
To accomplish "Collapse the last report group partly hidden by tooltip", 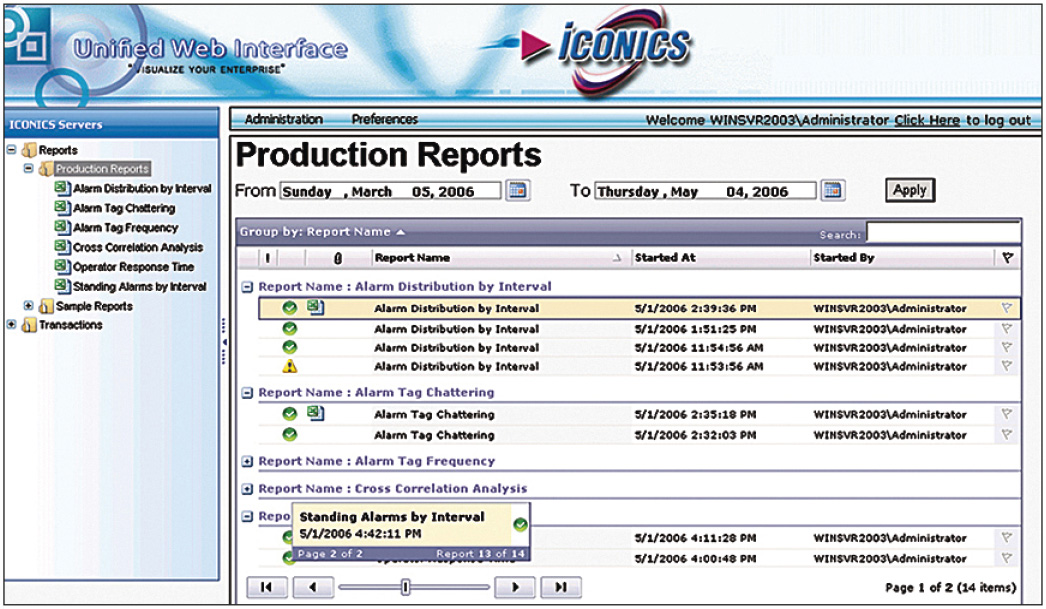I will [x=247, y=516].
